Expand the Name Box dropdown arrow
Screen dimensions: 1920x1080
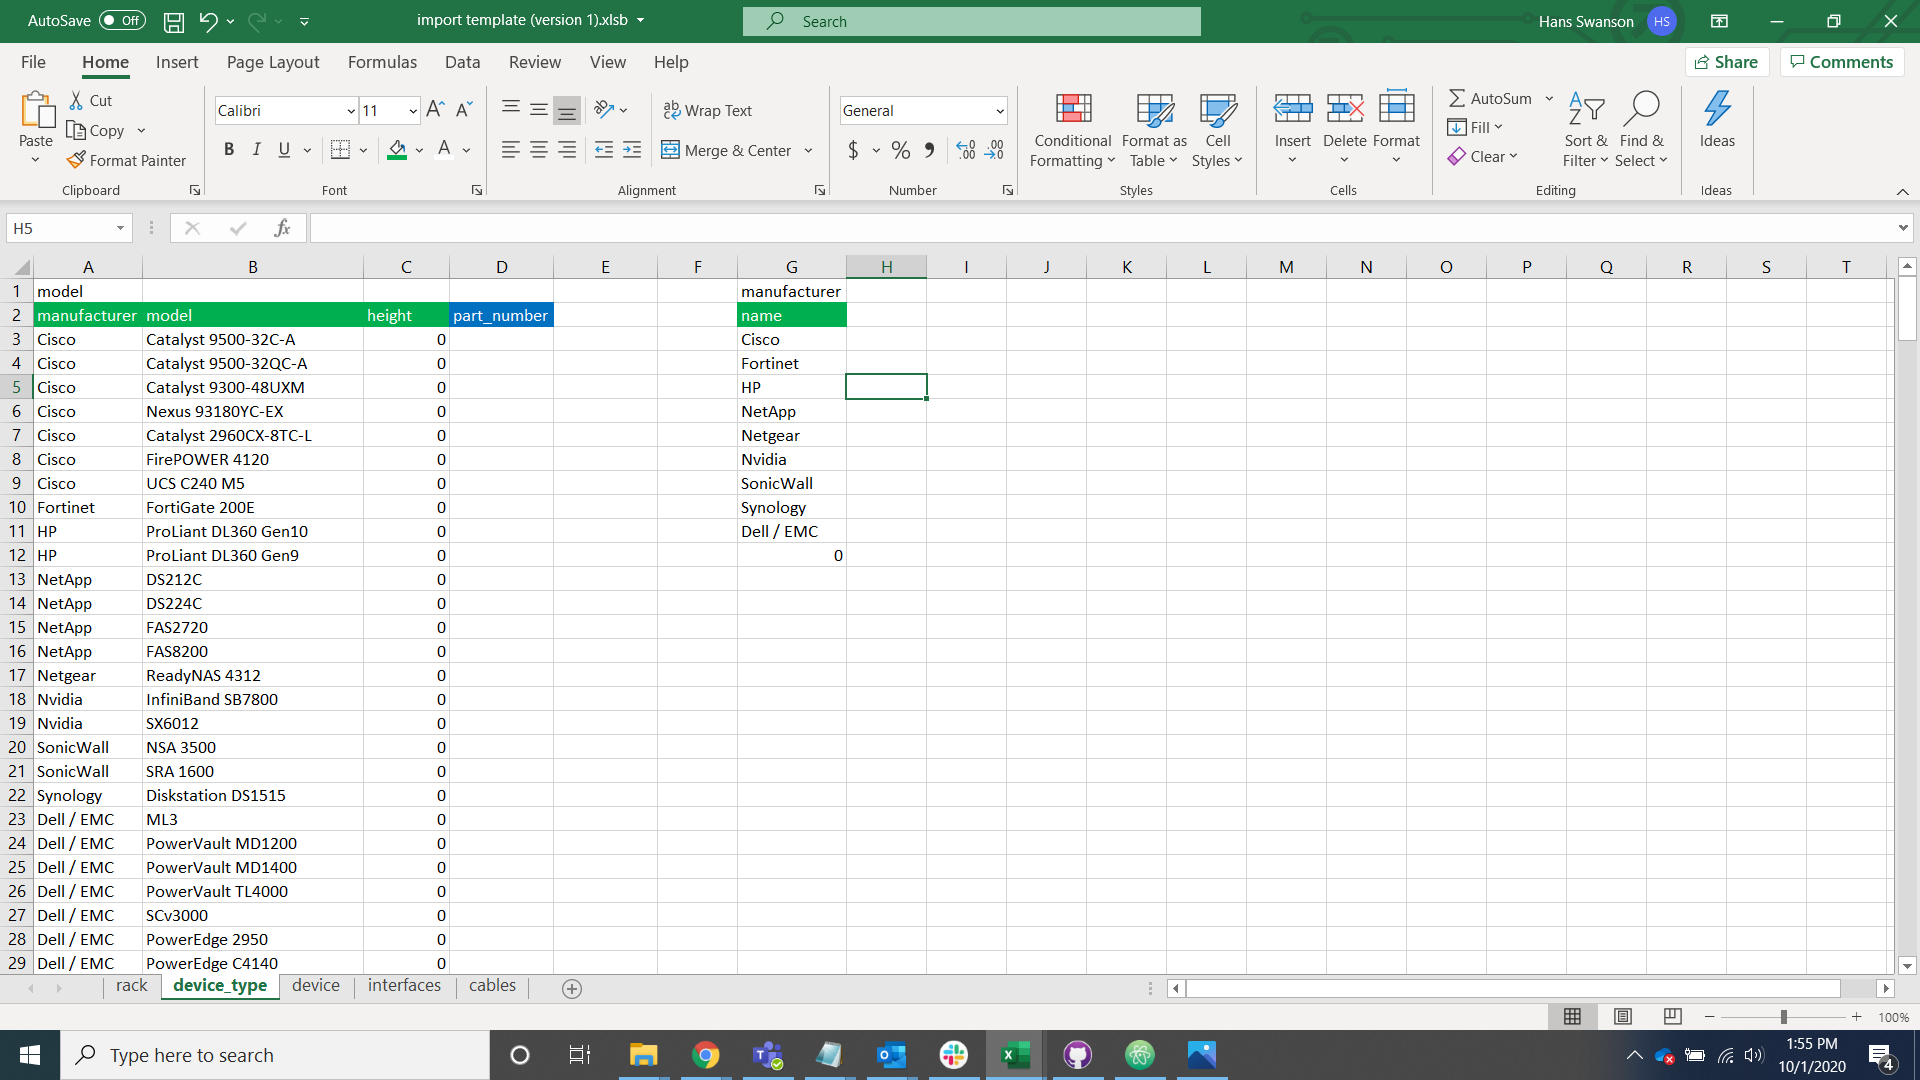120,228
